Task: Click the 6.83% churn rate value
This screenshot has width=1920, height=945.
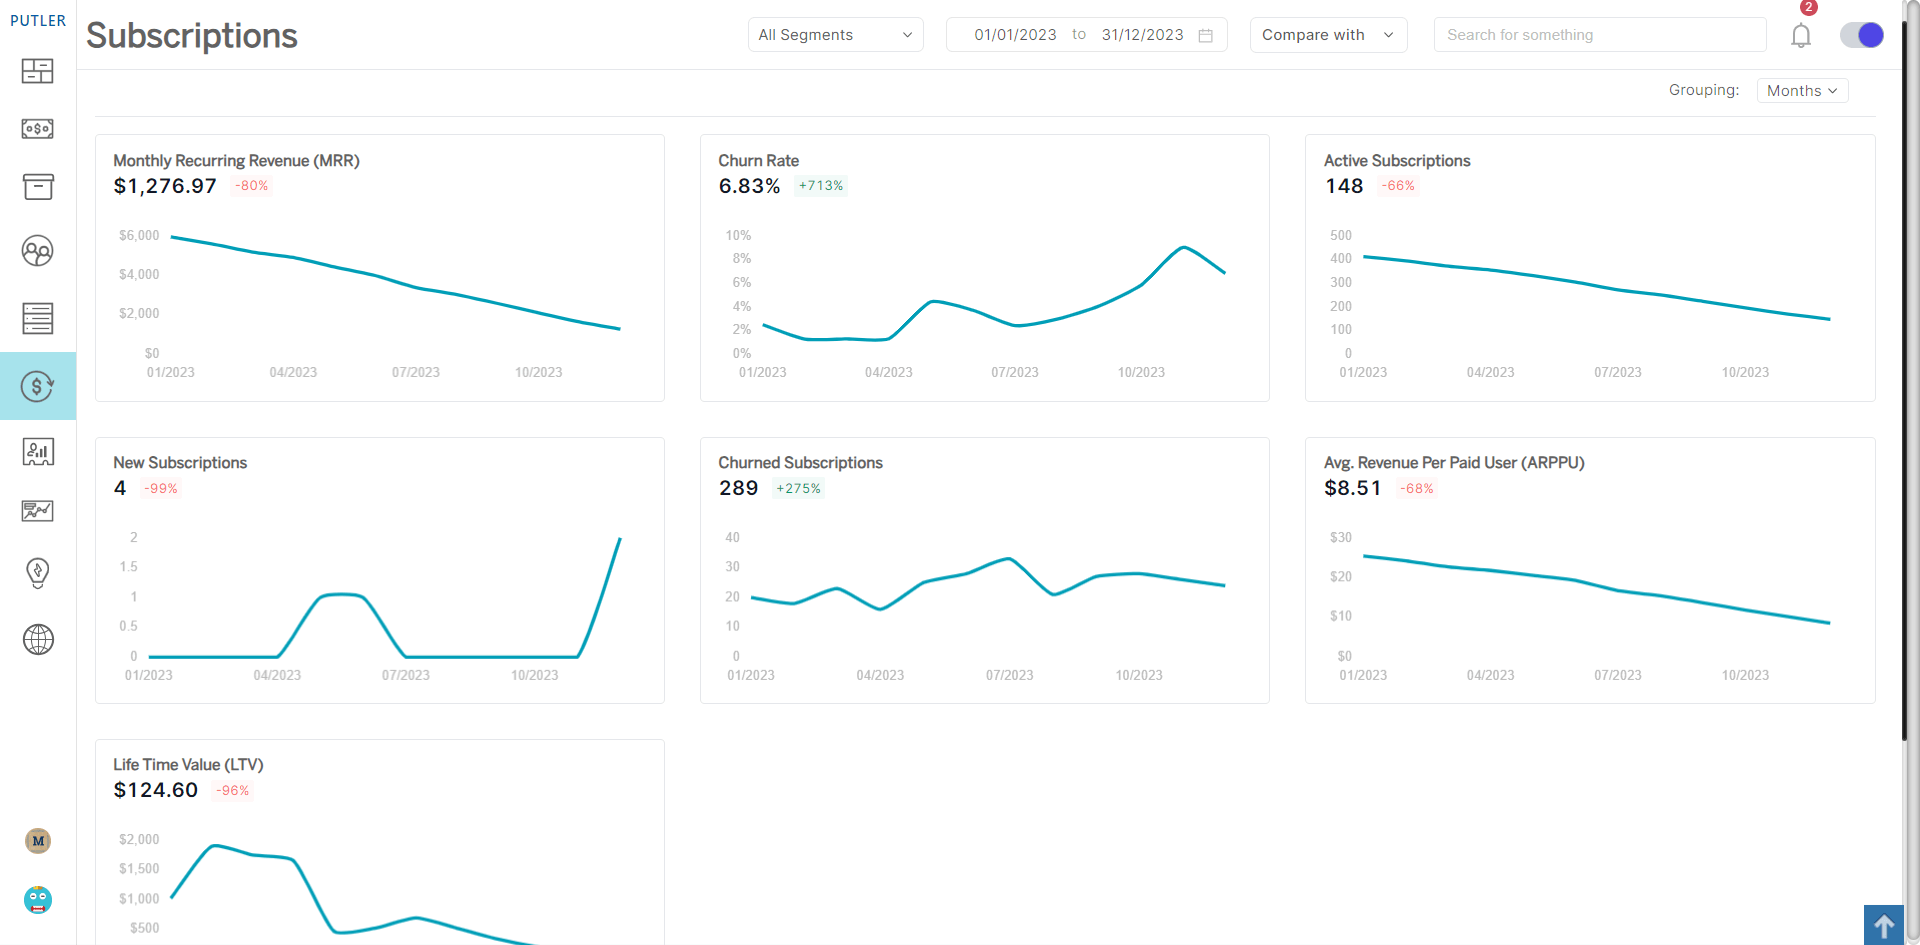Action: pyautogui.click(x=749, y=186)
